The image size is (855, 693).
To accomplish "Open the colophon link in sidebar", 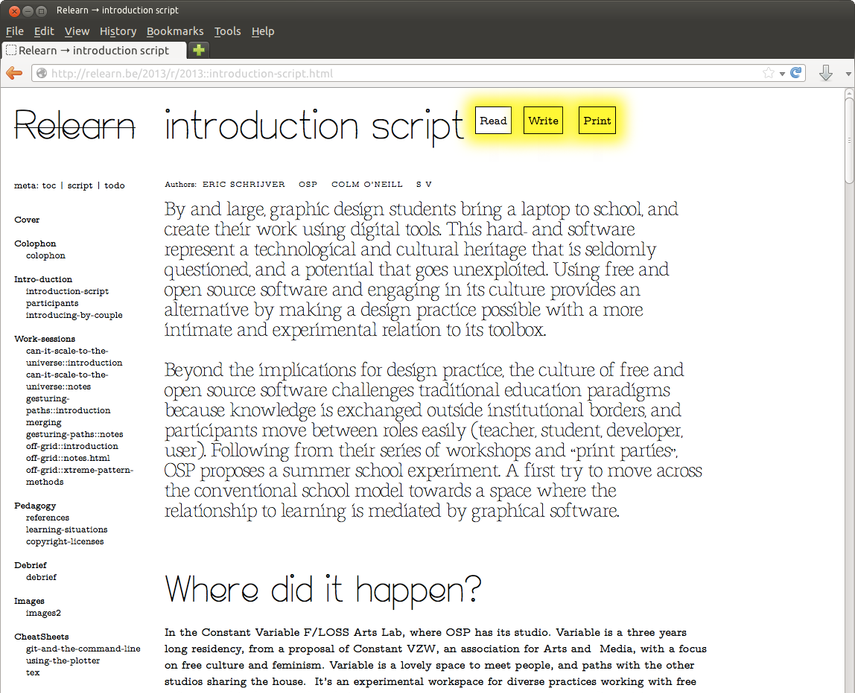I will click(45, 256).
